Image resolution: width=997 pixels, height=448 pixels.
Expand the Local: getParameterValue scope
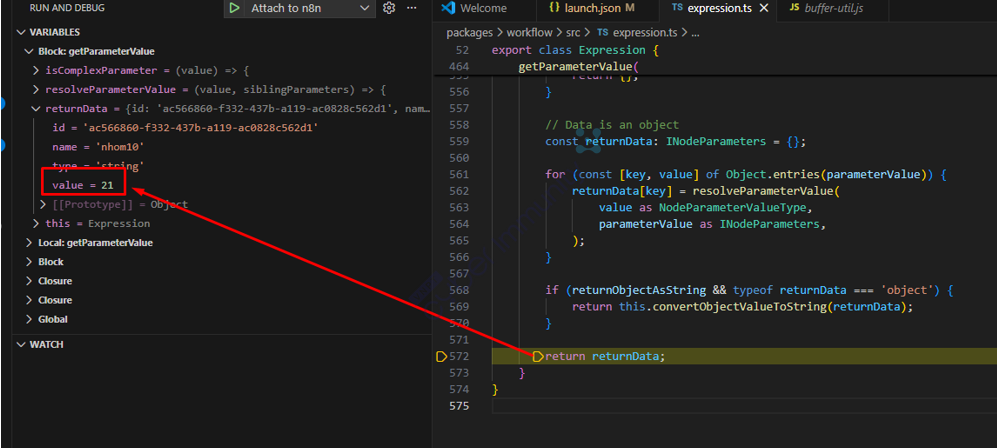click(x=29, y=243)
